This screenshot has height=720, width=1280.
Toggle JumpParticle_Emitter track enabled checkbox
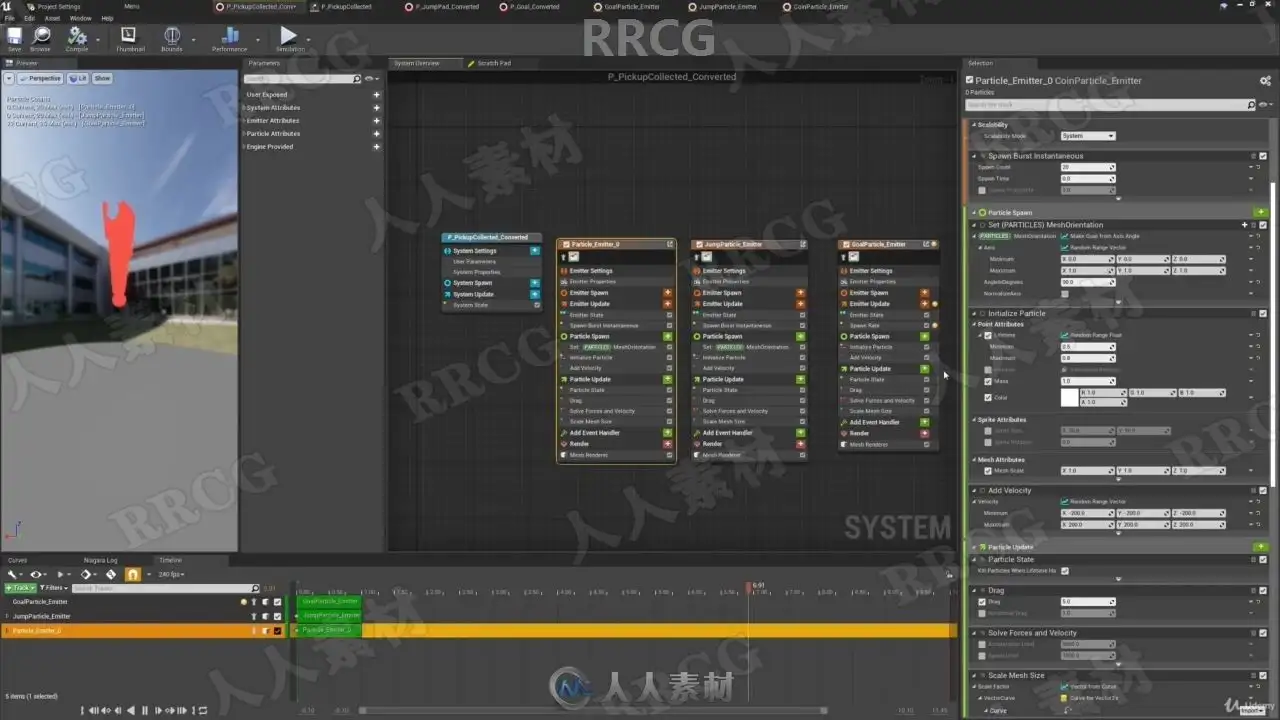277,616
